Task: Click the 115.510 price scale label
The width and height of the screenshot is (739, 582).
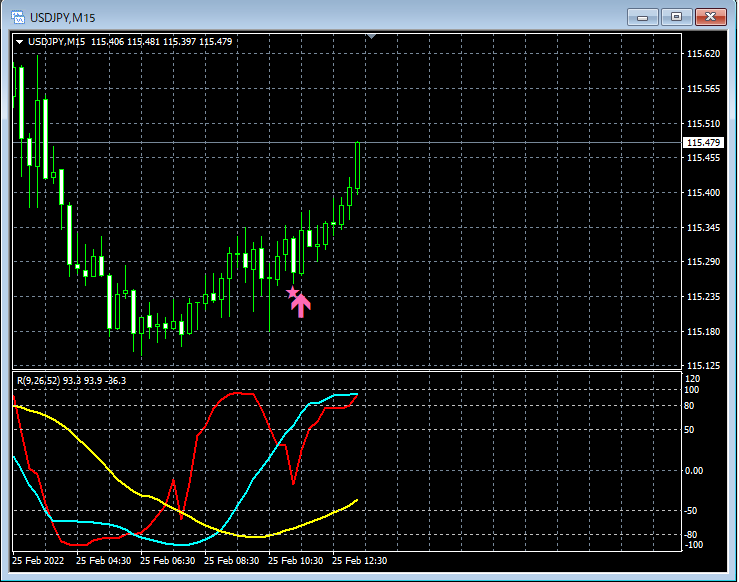Action: (x=703, y=123)
